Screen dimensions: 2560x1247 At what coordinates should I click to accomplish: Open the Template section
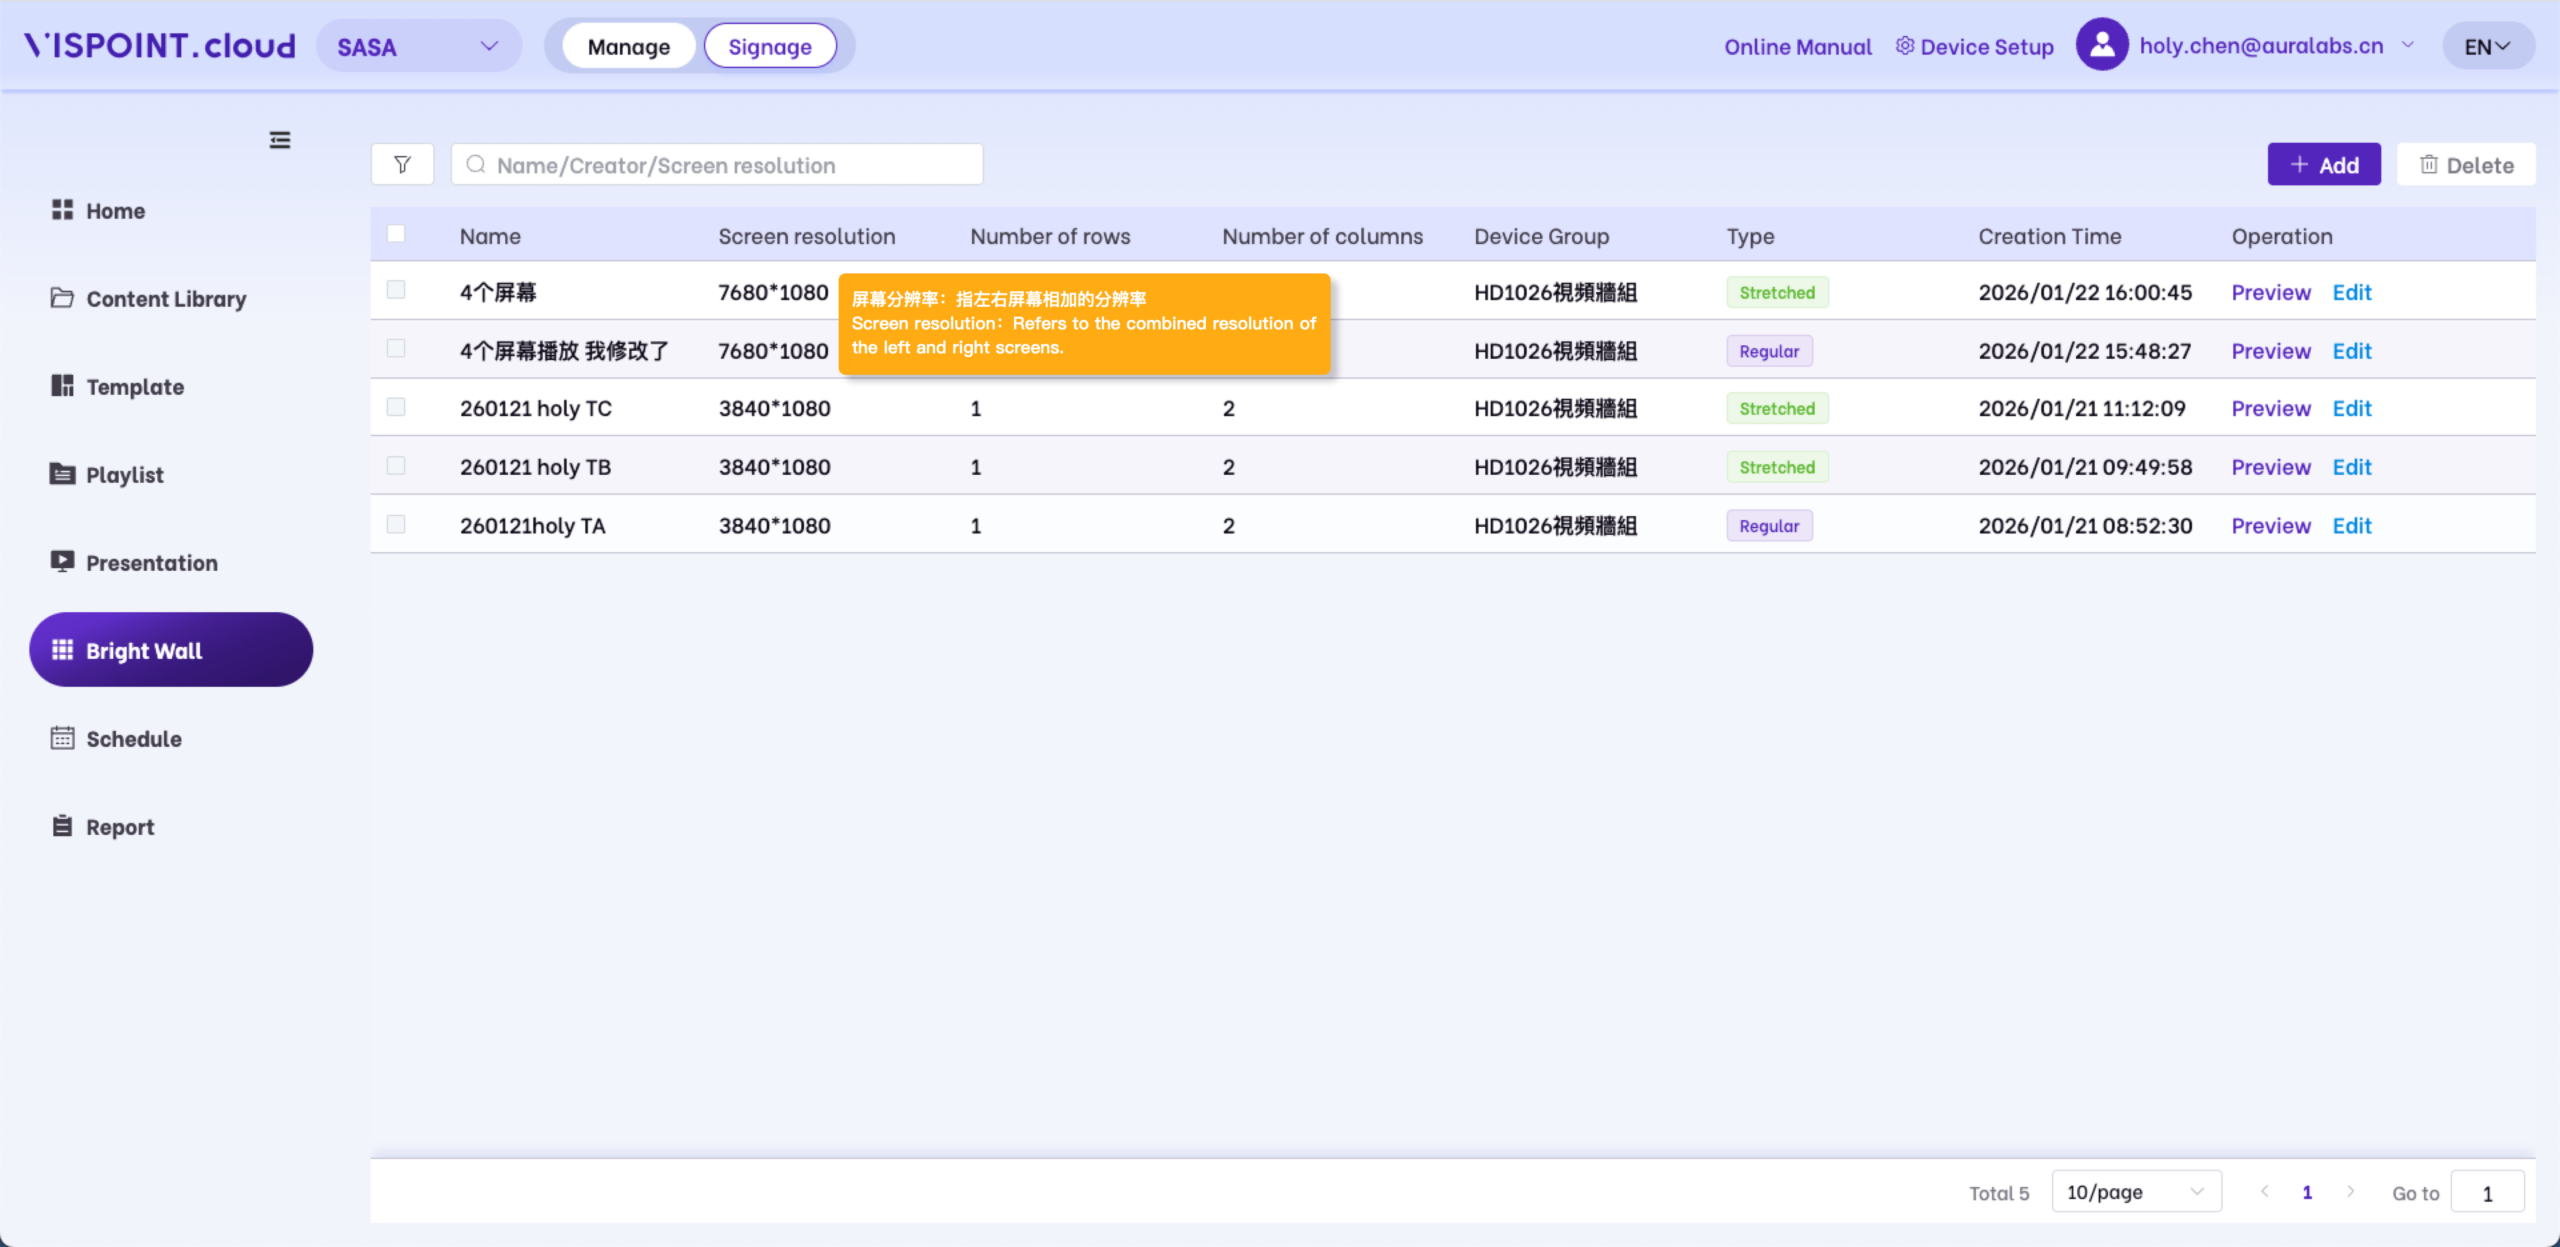tap(134, 387)
